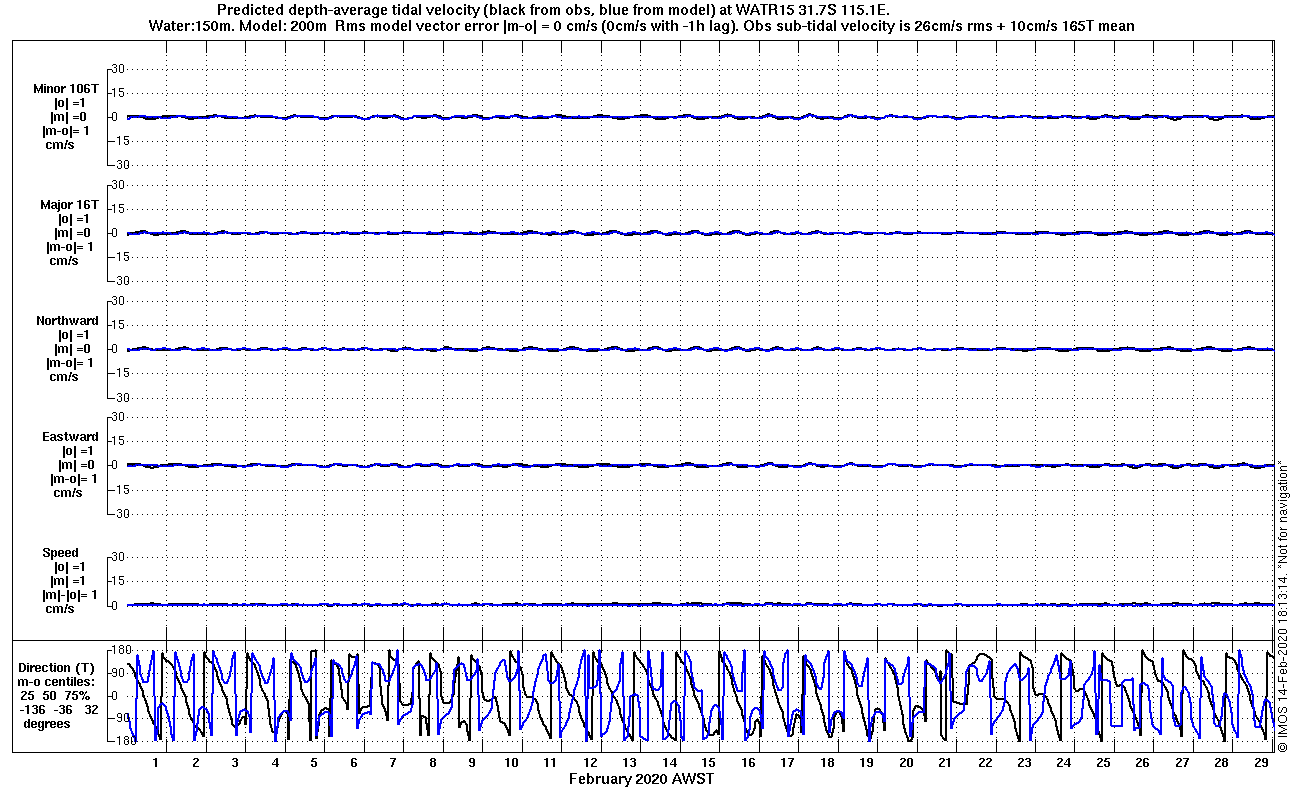Click the 180 tick on the Direction axis
Screen dimensions: 1300x800
click(121, 650)
